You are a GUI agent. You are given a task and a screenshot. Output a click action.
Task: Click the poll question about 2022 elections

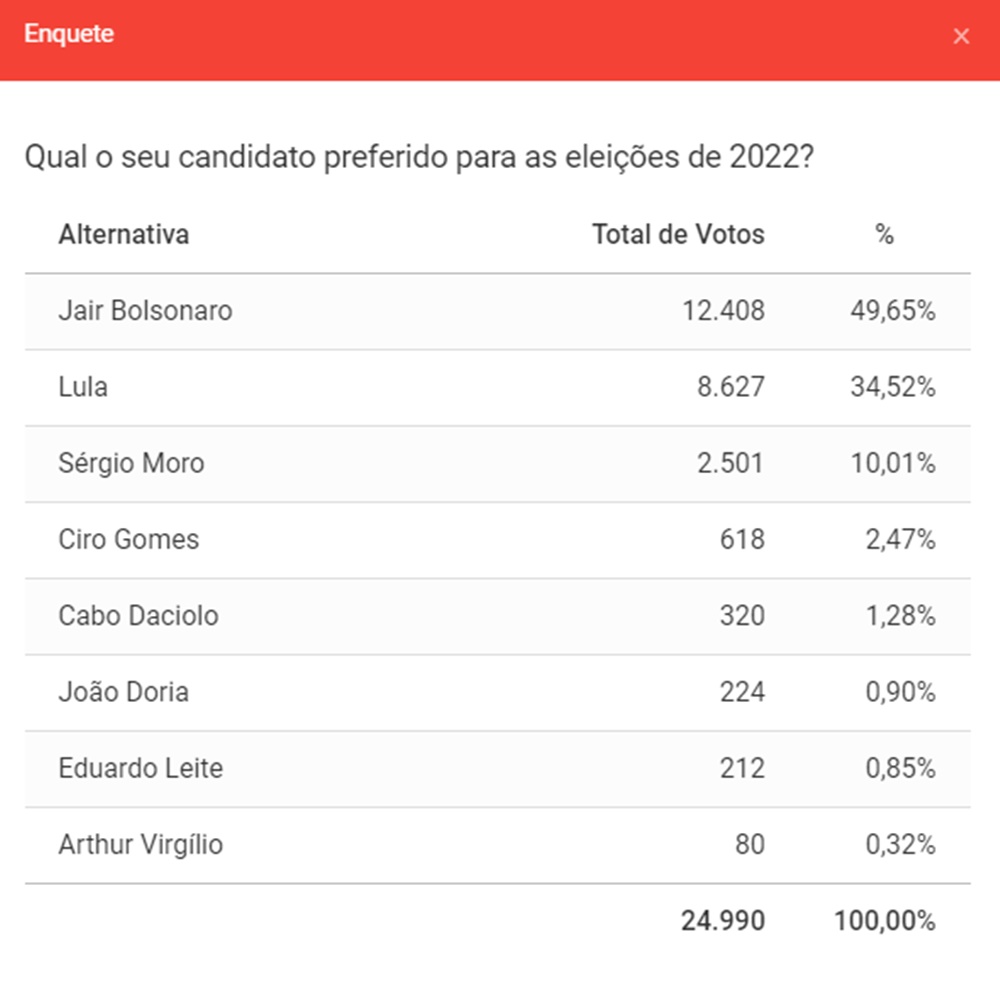415,158
